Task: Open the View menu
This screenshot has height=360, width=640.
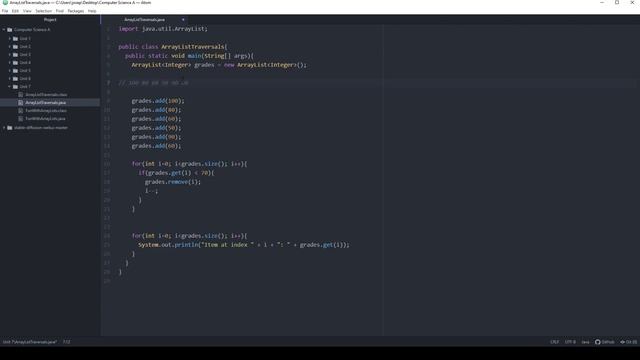Action: click(x=27, y=11)
